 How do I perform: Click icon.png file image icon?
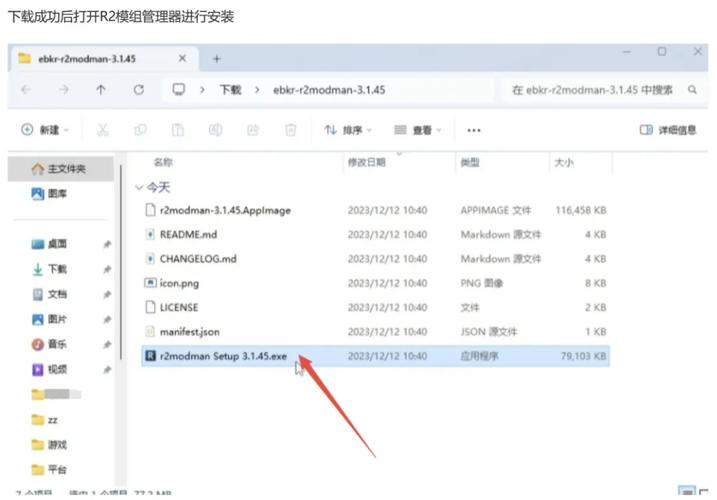tap(150, 283)
